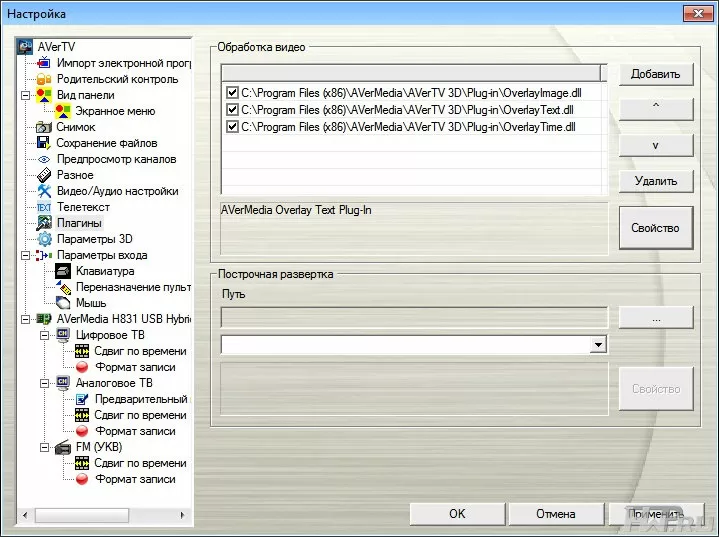Collapse the Аналоговое ТВ tree node
719x537 pixels.
pos(44,383)
